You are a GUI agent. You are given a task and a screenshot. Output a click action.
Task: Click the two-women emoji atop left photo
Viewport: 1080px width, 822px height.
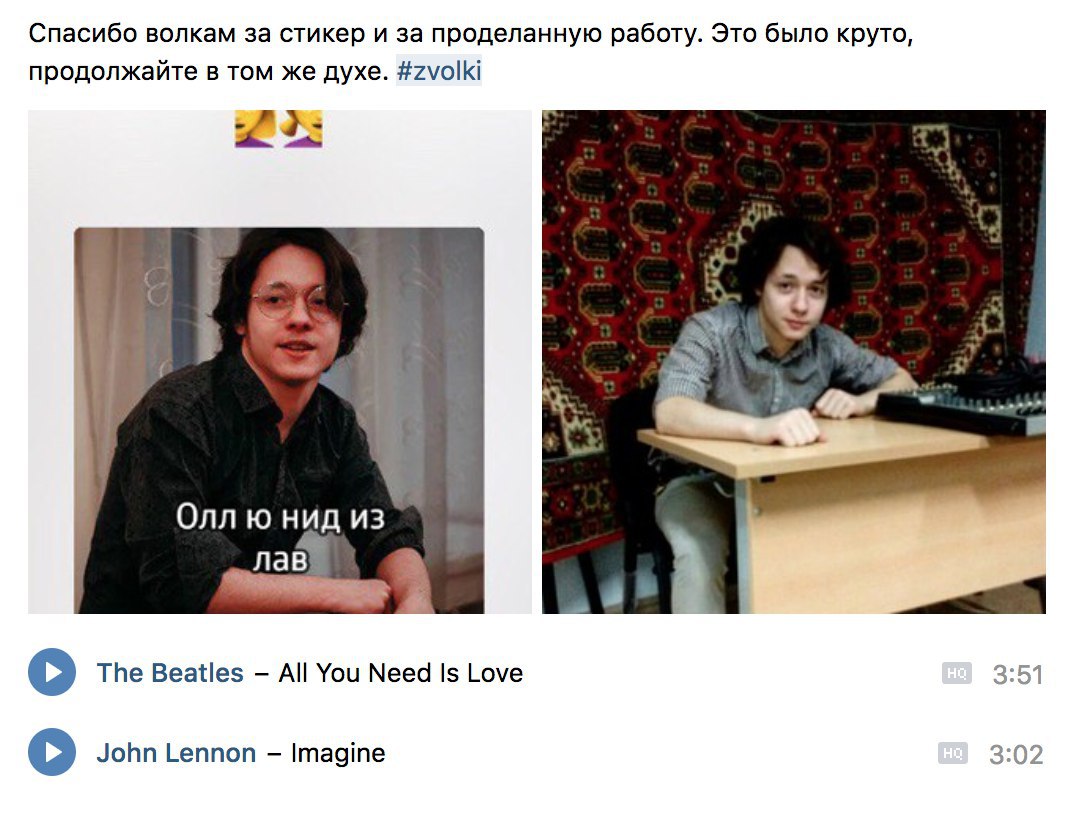tap(278, 128)
